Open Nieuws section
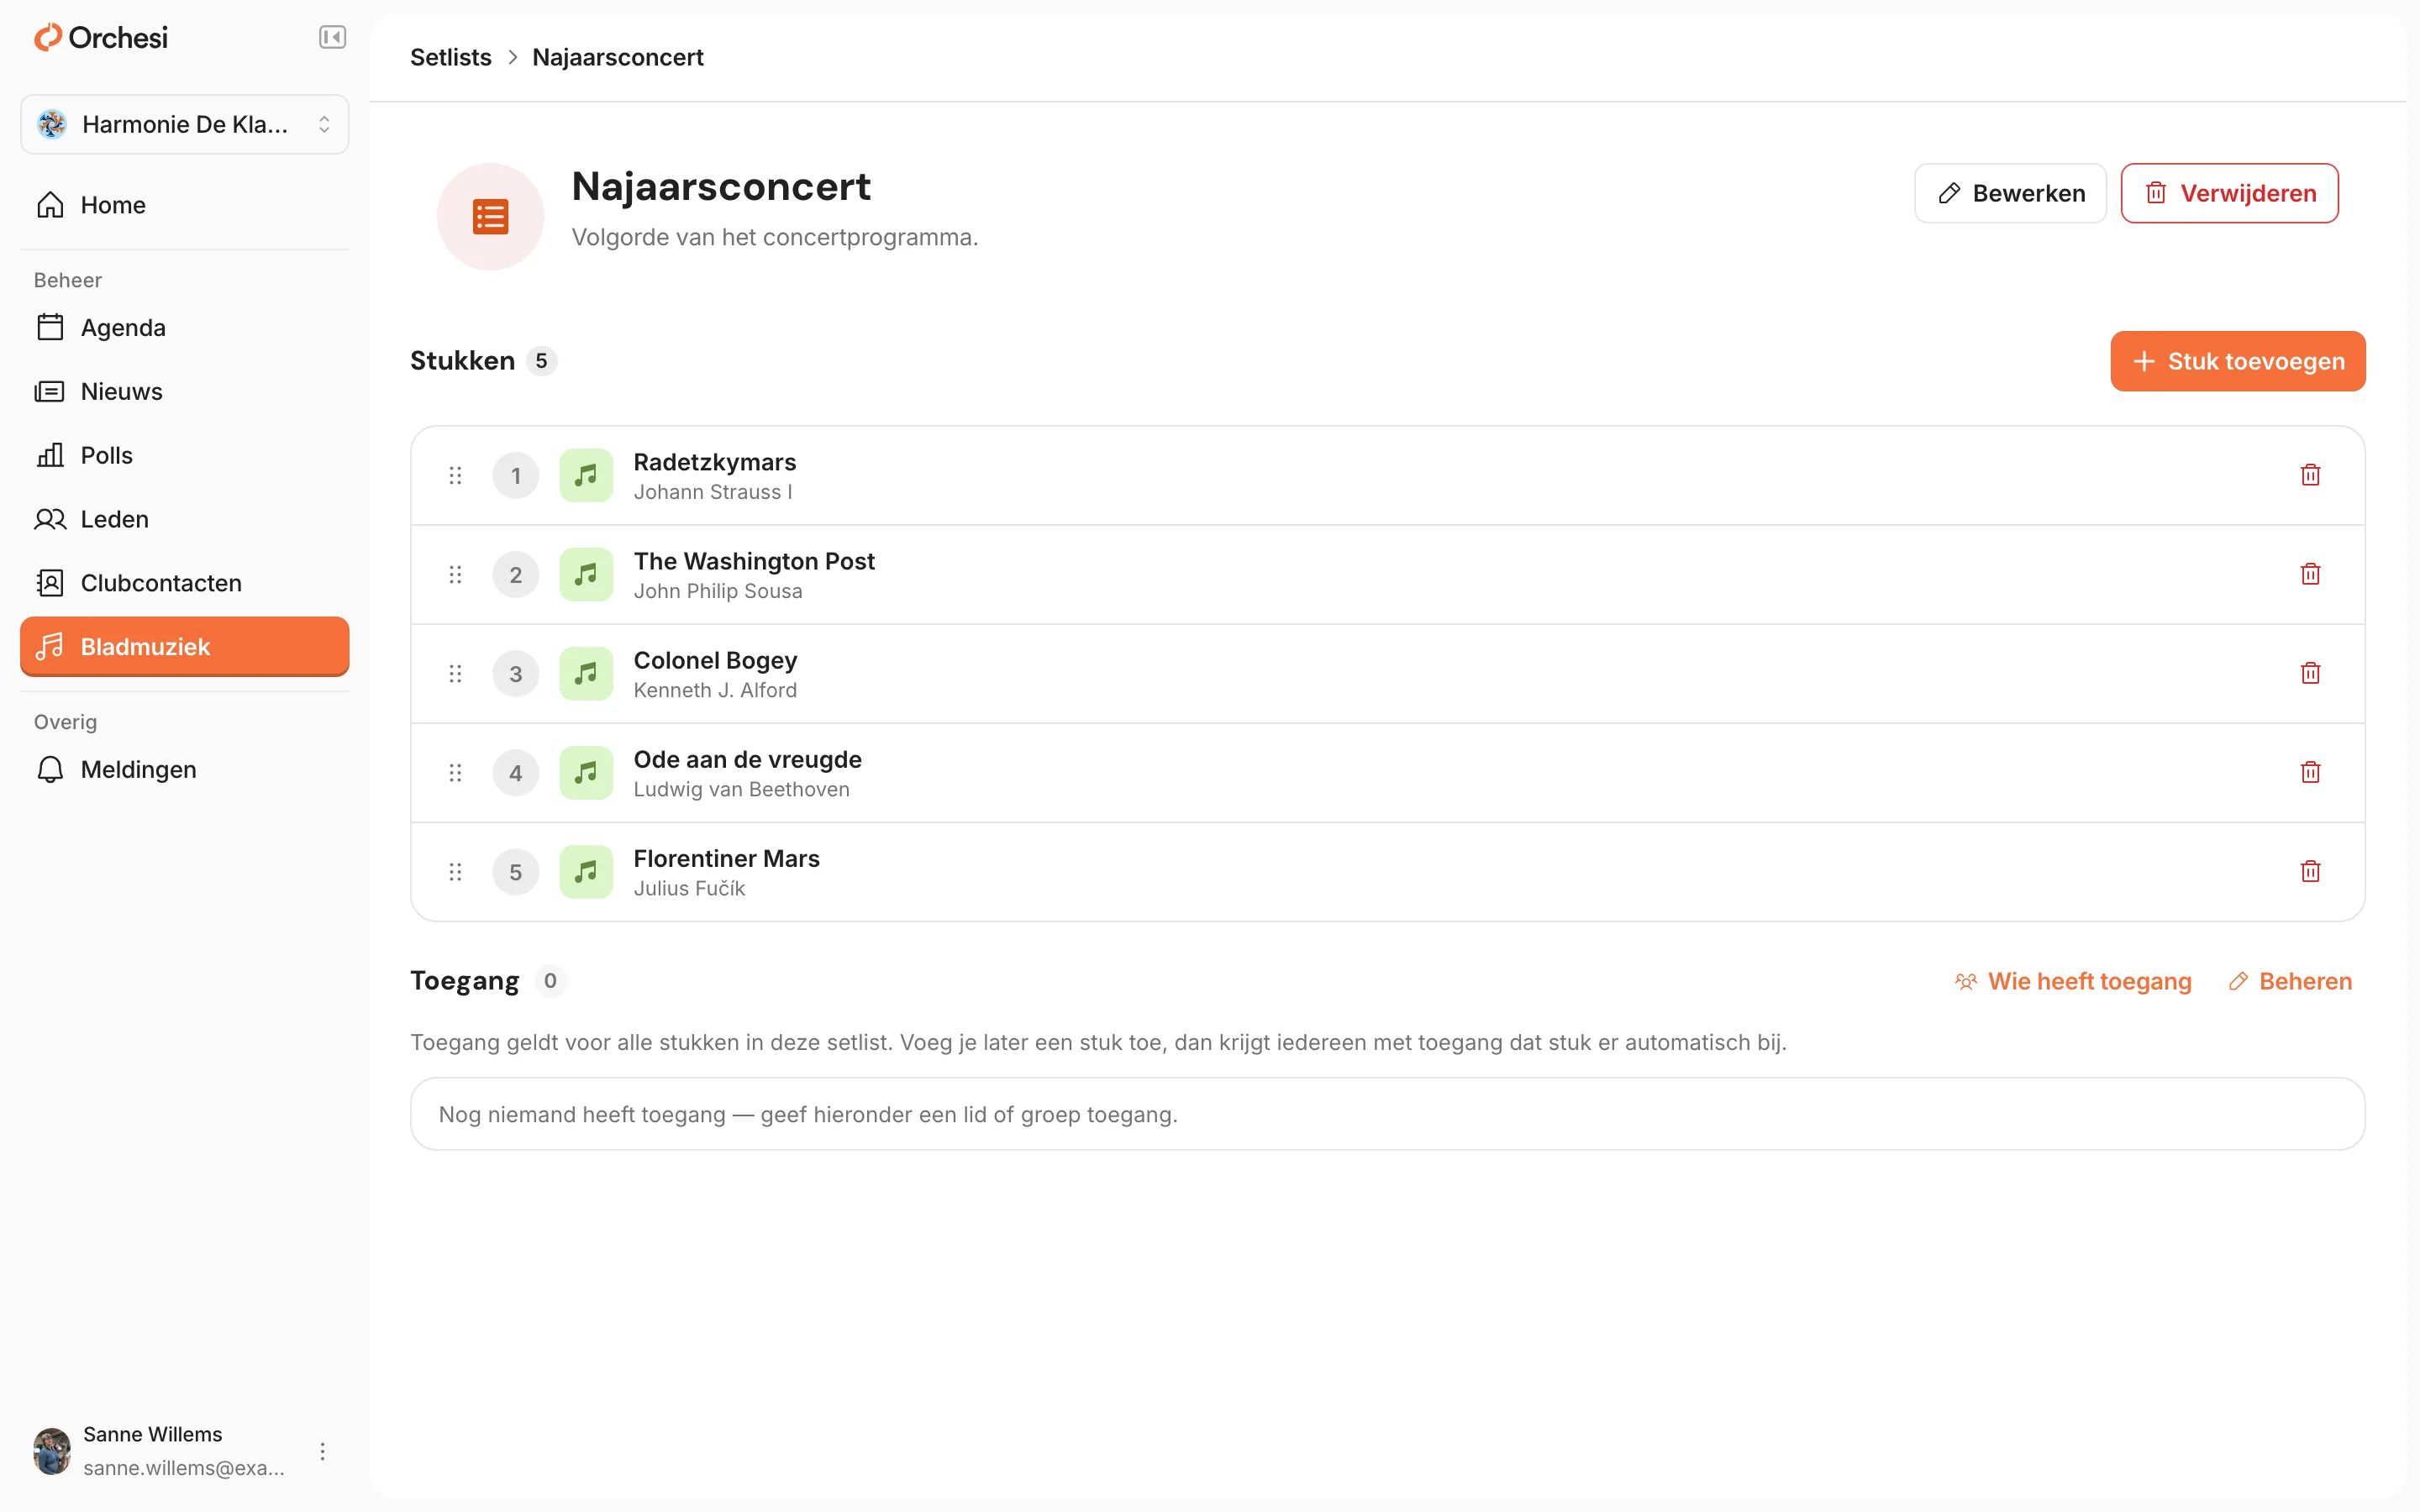The image size is (2420, 1512). pyautogui.click(x=185, y=391)
